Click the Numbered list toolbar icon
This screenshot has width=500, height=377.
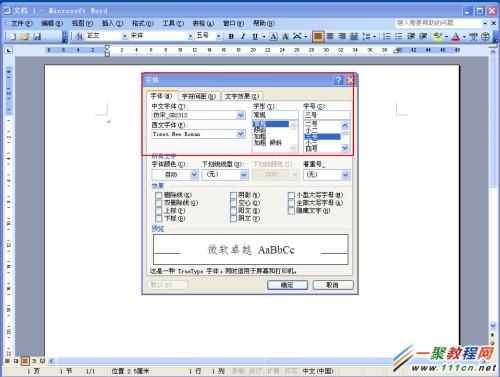[387, 36]
